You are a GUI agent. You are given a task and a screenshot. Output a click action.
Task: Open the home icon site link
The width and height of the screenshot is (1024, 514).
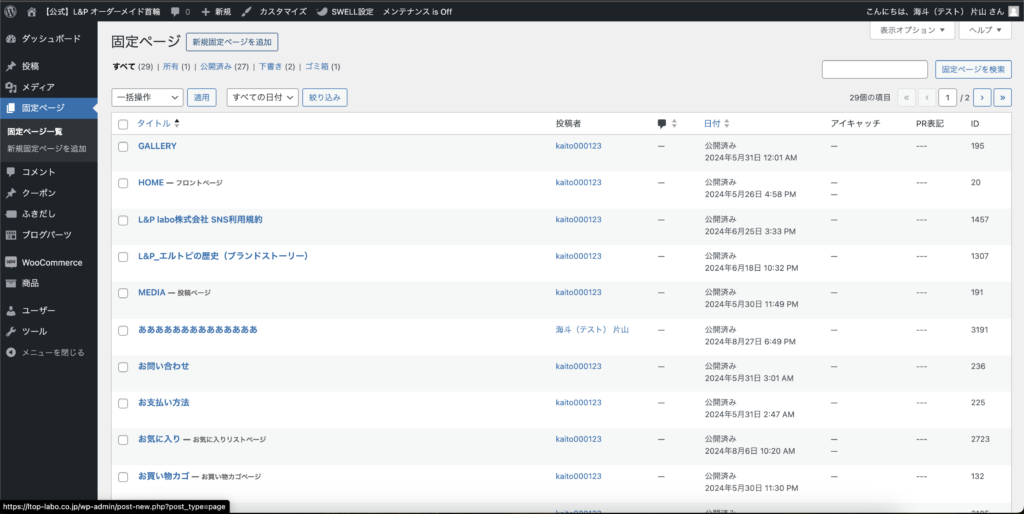tap(32, 11)
